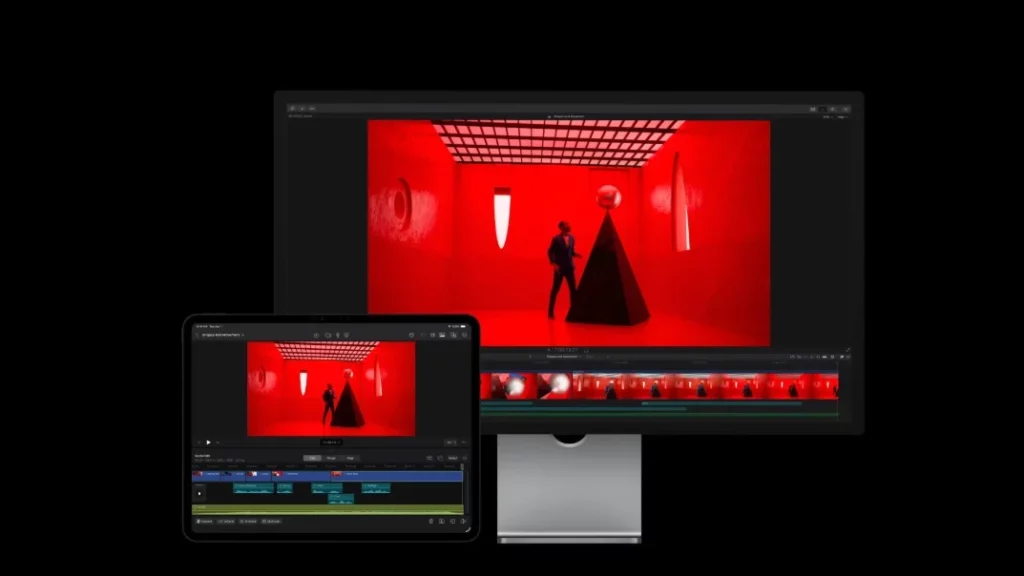
Task: Toggle the square jog wheel button beside iPad timeline
Action: point(199,494)
